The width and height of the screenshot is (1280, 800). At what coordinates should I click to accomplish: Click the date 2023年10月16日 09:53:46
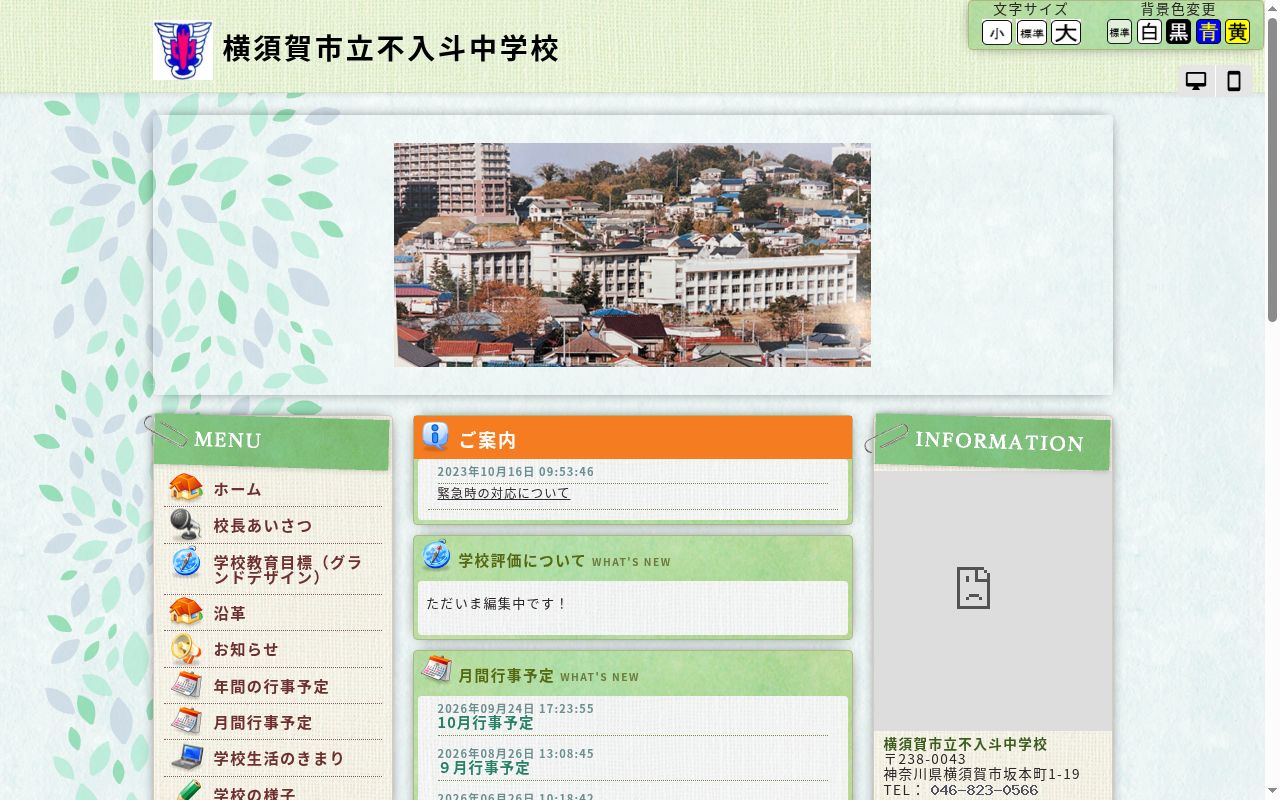point(516,472)
